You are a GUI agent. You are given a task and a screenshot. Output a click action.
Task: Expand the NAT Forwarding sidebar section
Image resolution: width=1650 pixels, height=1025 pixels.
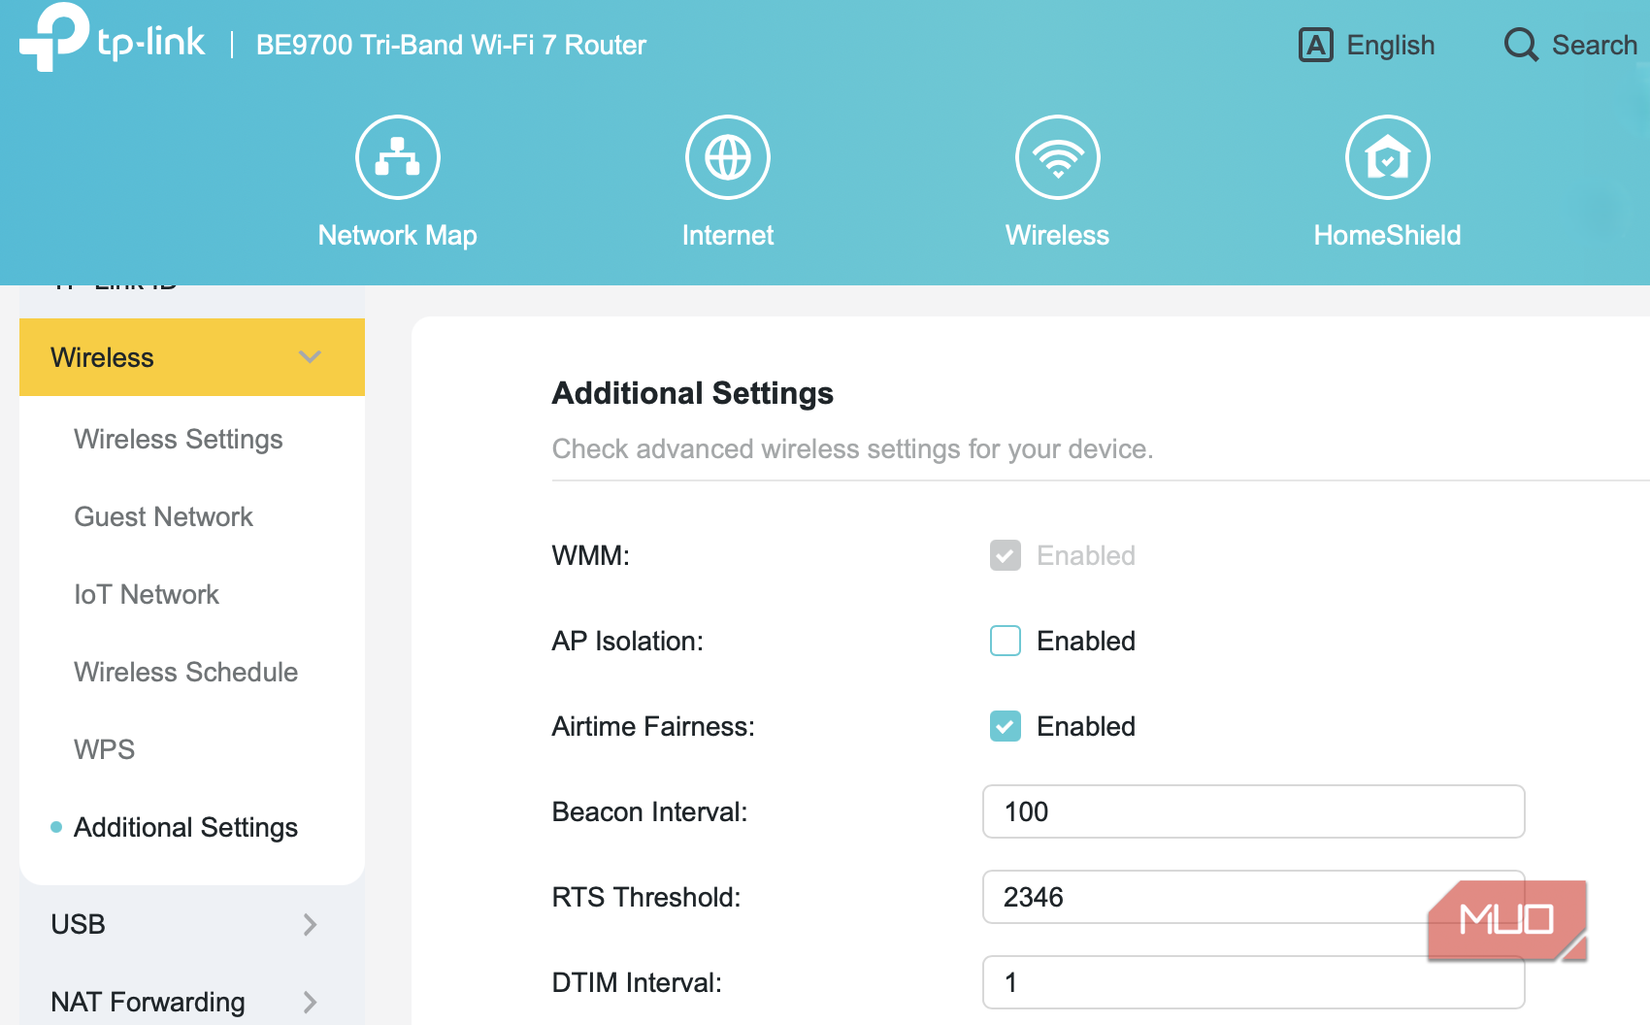point(192,1001)
